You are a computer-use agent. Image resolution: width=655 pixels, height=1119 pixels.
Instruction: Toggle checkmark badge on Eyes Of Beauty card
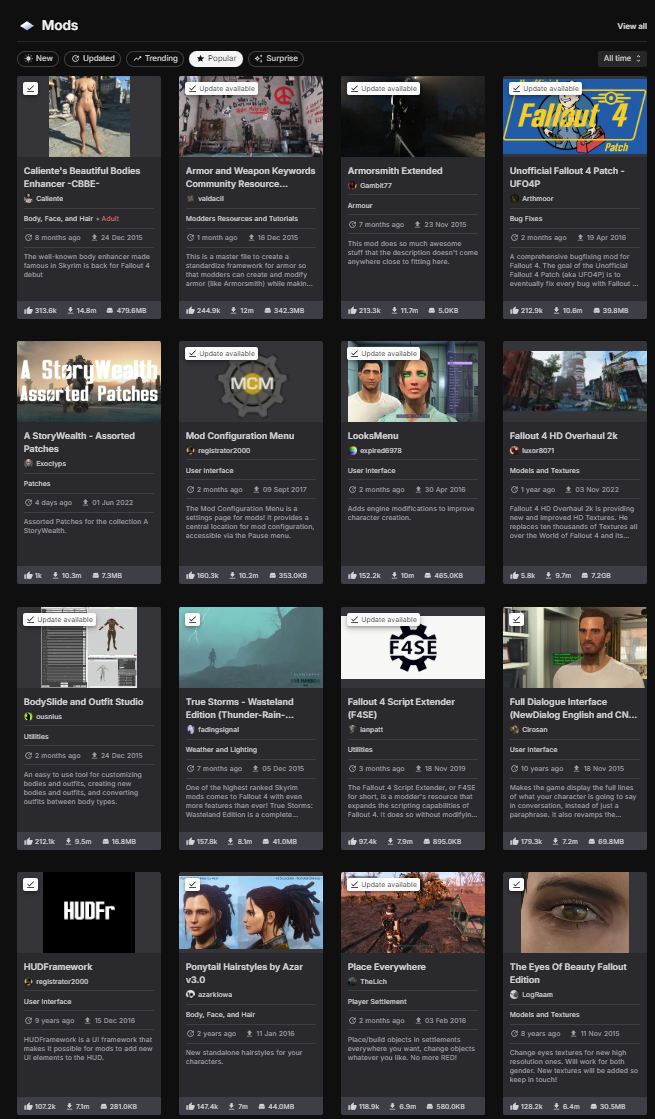click(x=517, y=884)
